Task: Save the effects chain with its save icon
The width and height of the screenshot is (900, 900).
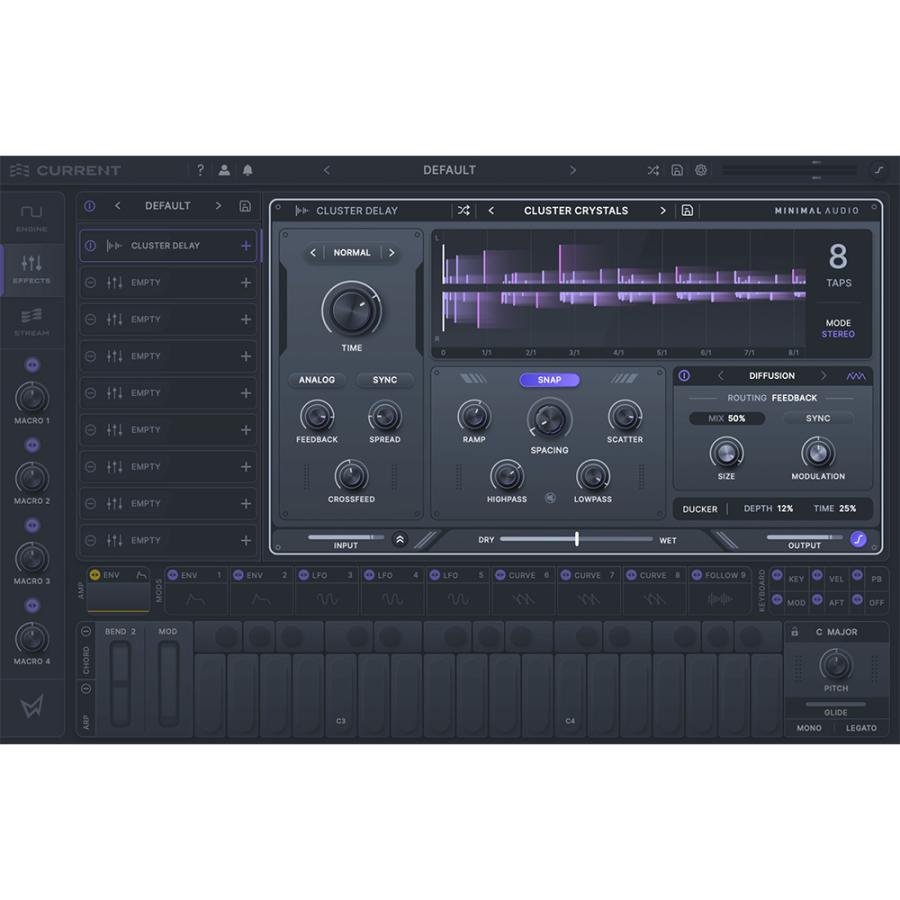Action: [x=245, y=206]
